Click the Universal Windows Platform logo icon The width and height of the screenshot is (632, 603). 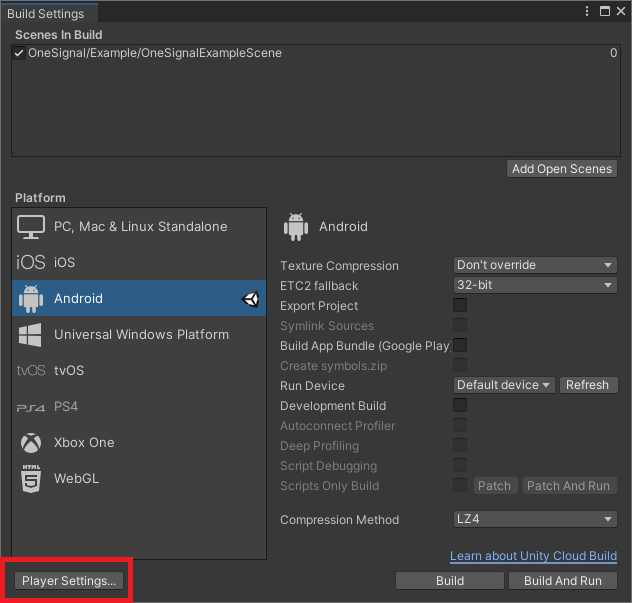(30, 335)
